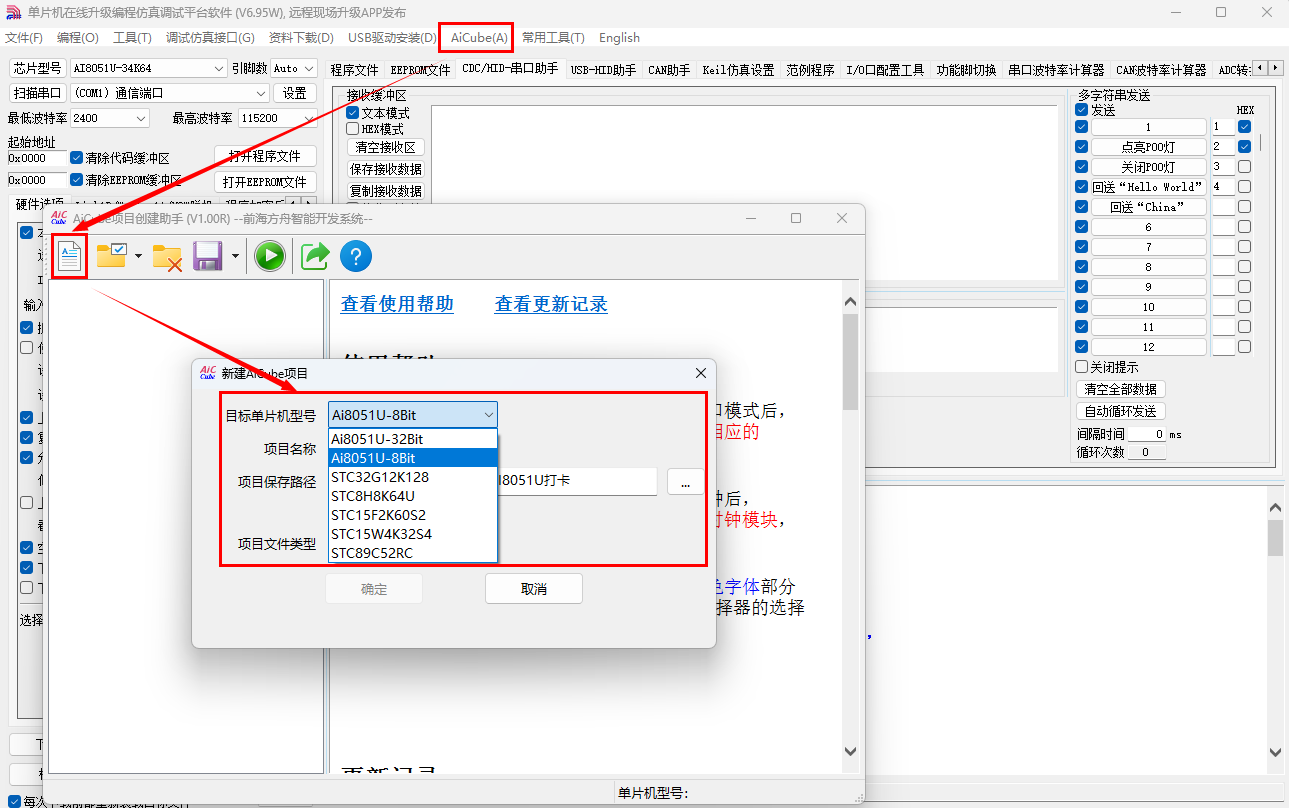Open the 引脚数 Auto dropdown

[293, 68]
